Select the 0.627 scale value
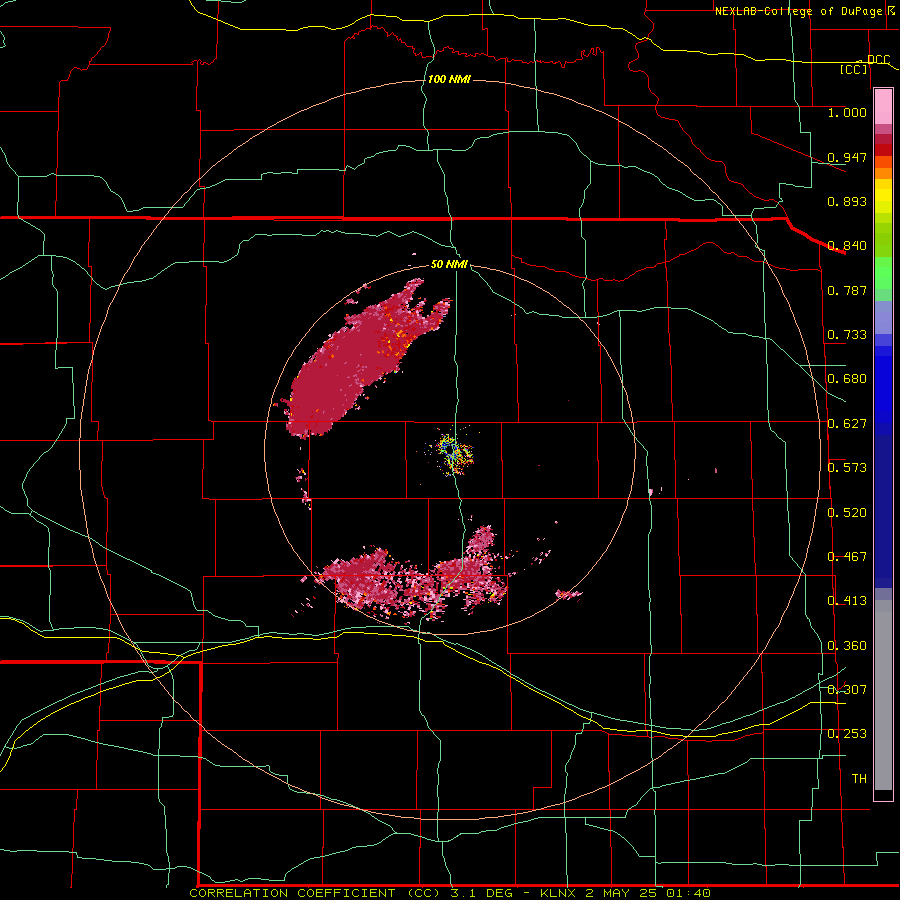This screenshot has height=900, width=900. click(x=847, y=424)
